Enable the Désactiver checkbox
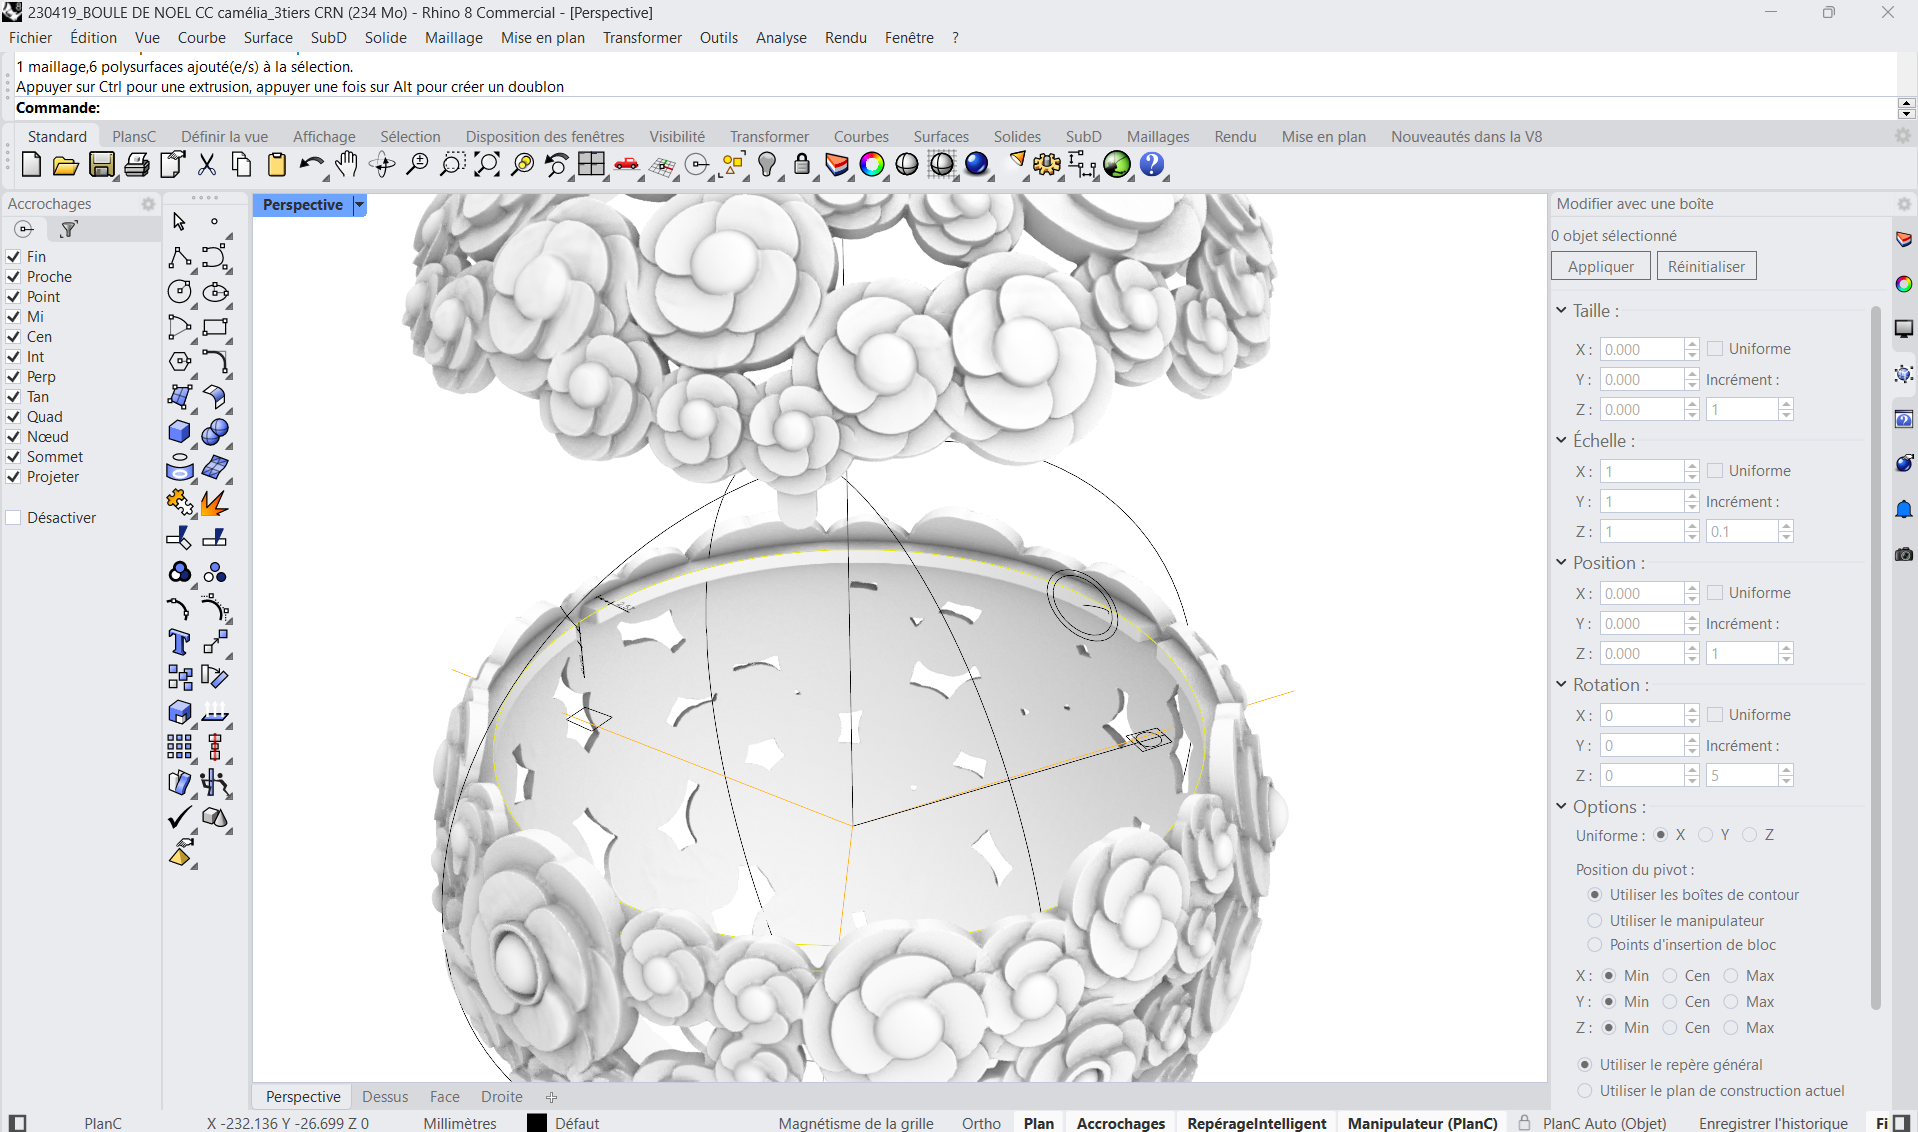Viewport: 1918px width, 1132px height. tap(14, 518)
